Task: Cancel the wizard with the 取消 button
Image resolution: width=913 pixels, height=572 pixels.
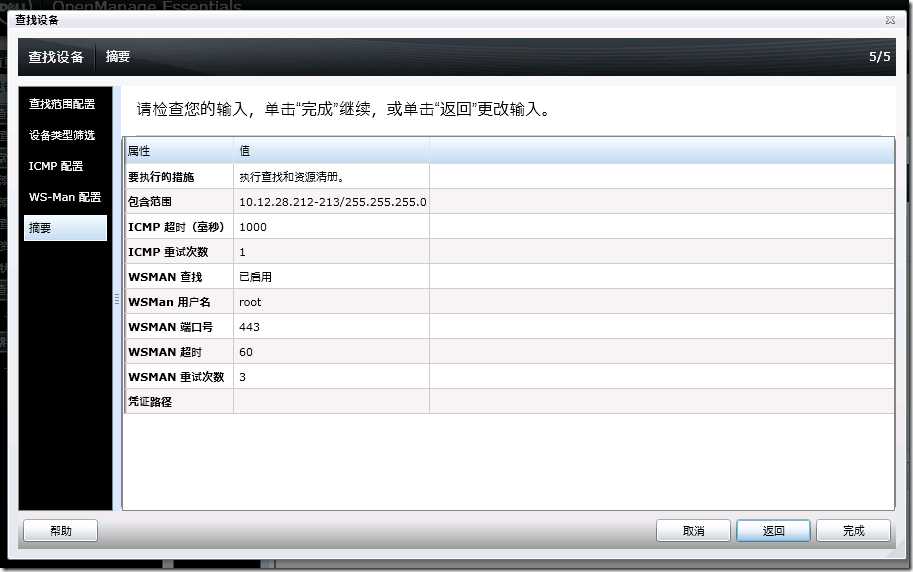Action: pos(693,531)
